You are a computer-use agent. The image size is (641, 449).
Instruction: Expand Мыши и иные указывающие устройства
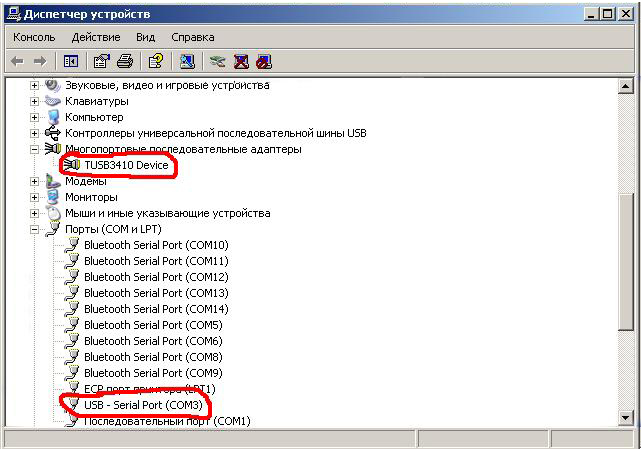pyautogui.click(x=35, y=213)
